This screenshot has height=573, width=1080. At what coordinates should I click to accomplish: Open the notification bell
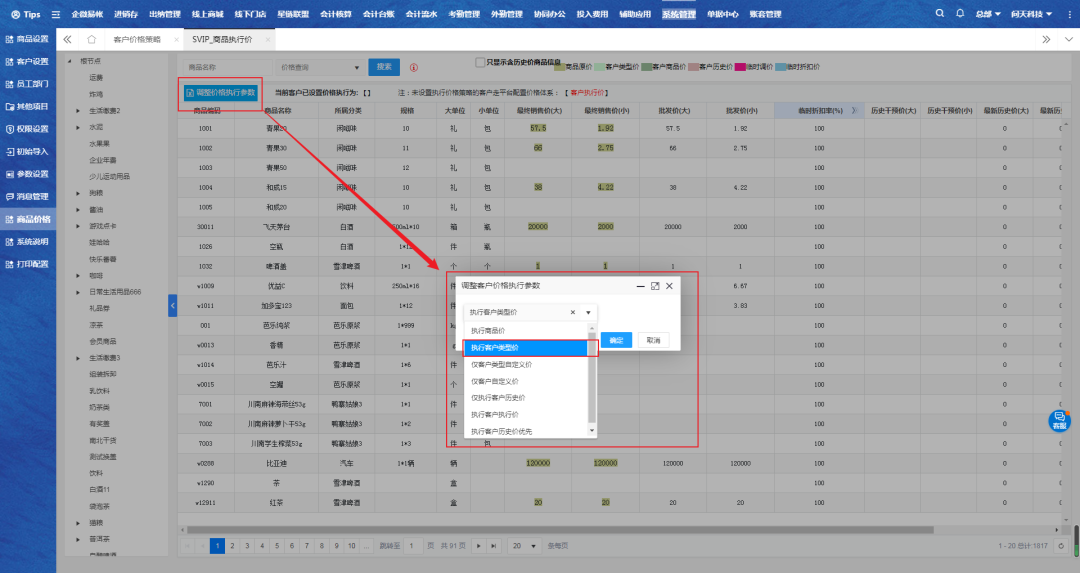[960, 14]
